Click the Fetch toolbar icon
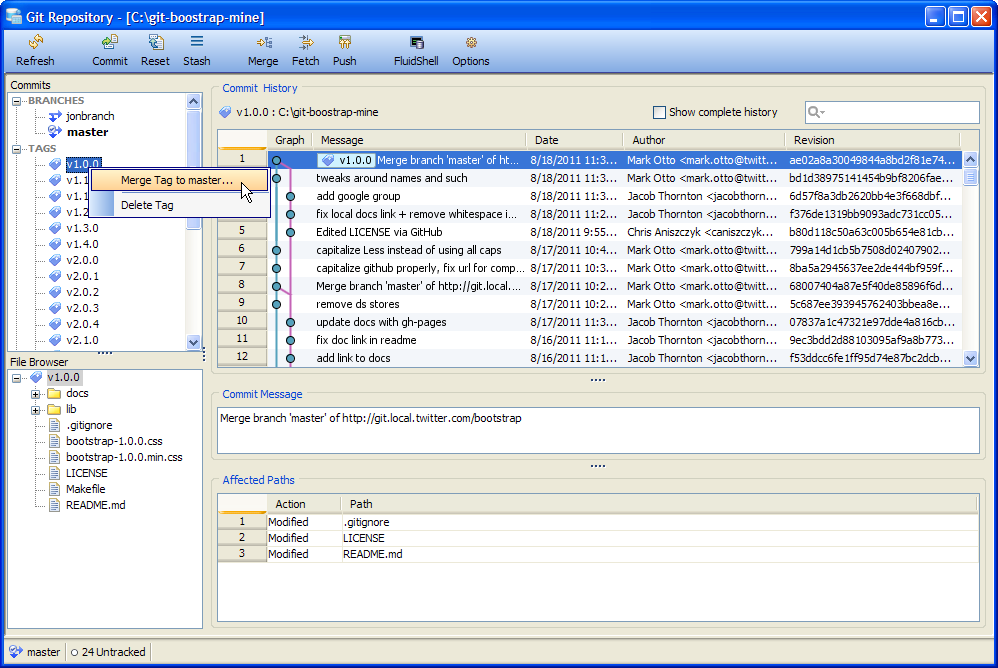 click(306, 43)
